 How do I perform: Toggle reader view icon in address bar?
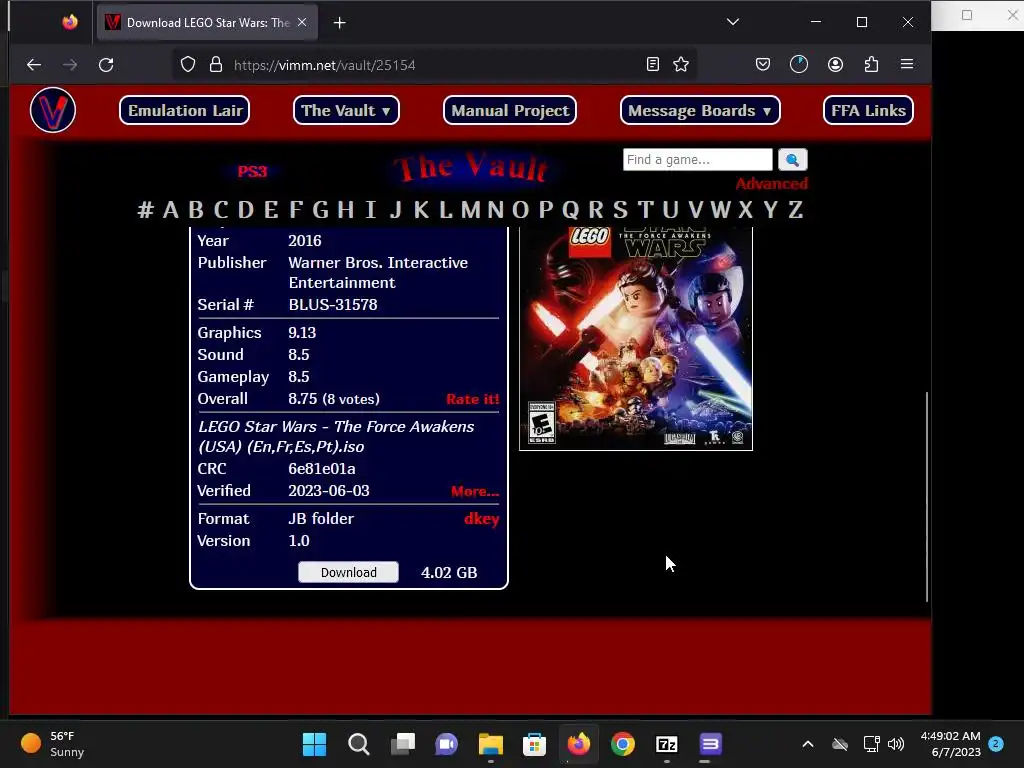tap(652, 64)
